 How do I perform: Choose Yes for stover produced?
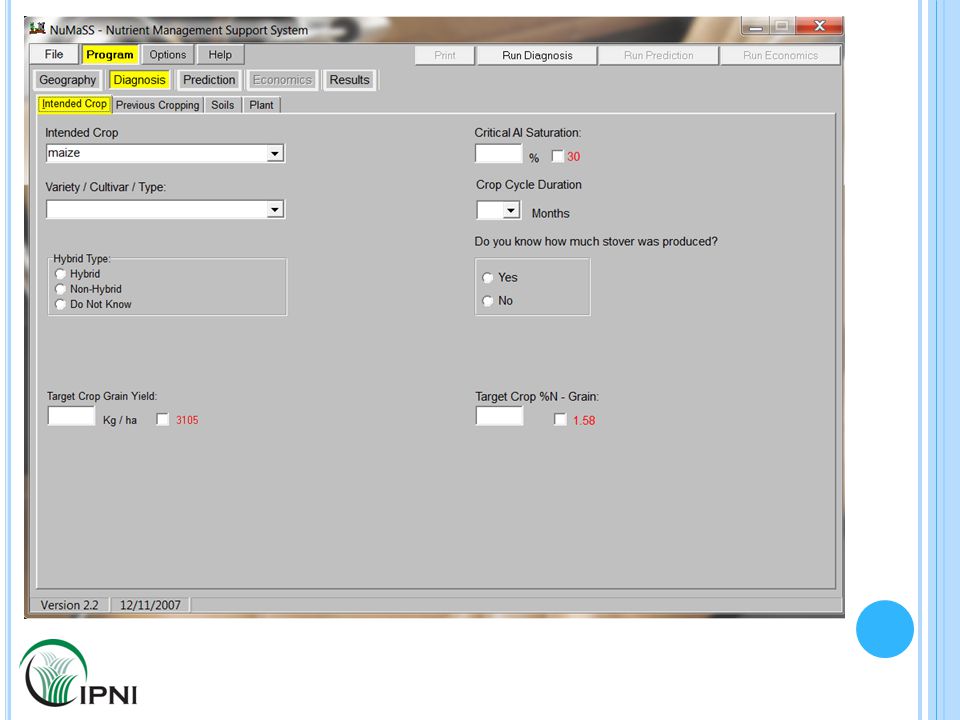(487, 278)
